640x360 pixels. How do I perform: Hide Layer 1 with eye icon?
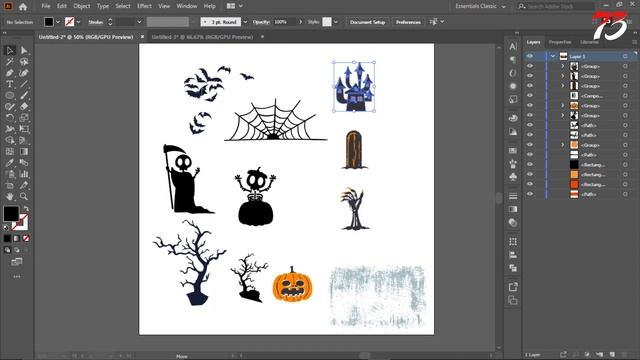point(530,56)
